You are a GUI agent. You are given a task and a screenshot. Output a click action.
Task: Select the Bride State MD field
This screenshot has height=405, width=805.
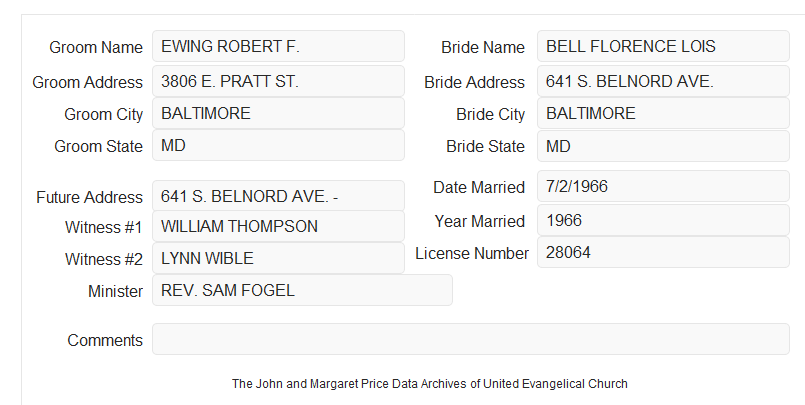pyautogui.click(x=663, y=146)
